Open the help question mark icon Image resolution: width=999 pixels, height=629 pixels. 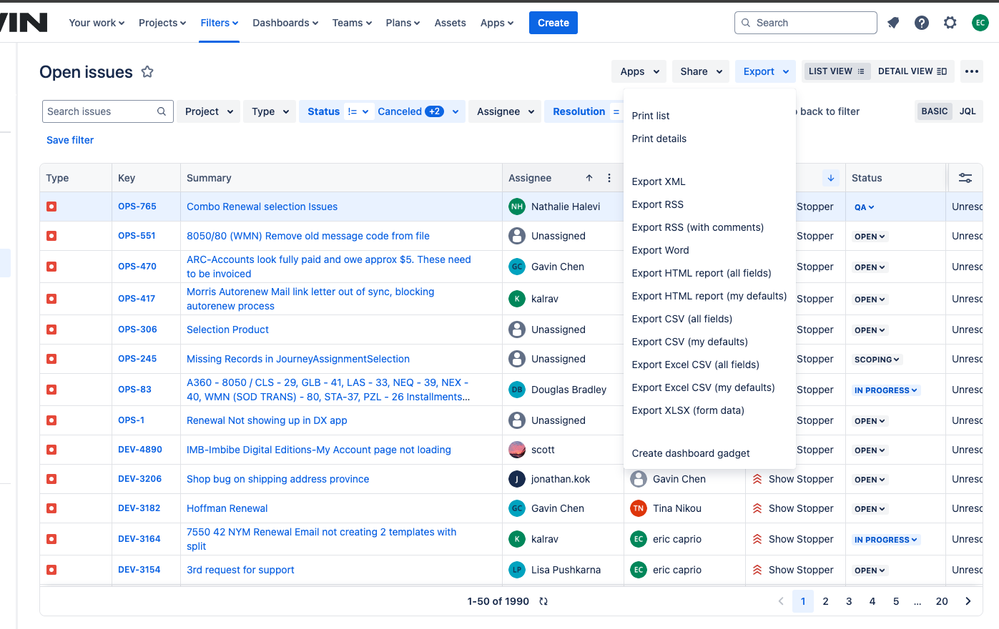[x=921, y=23]
